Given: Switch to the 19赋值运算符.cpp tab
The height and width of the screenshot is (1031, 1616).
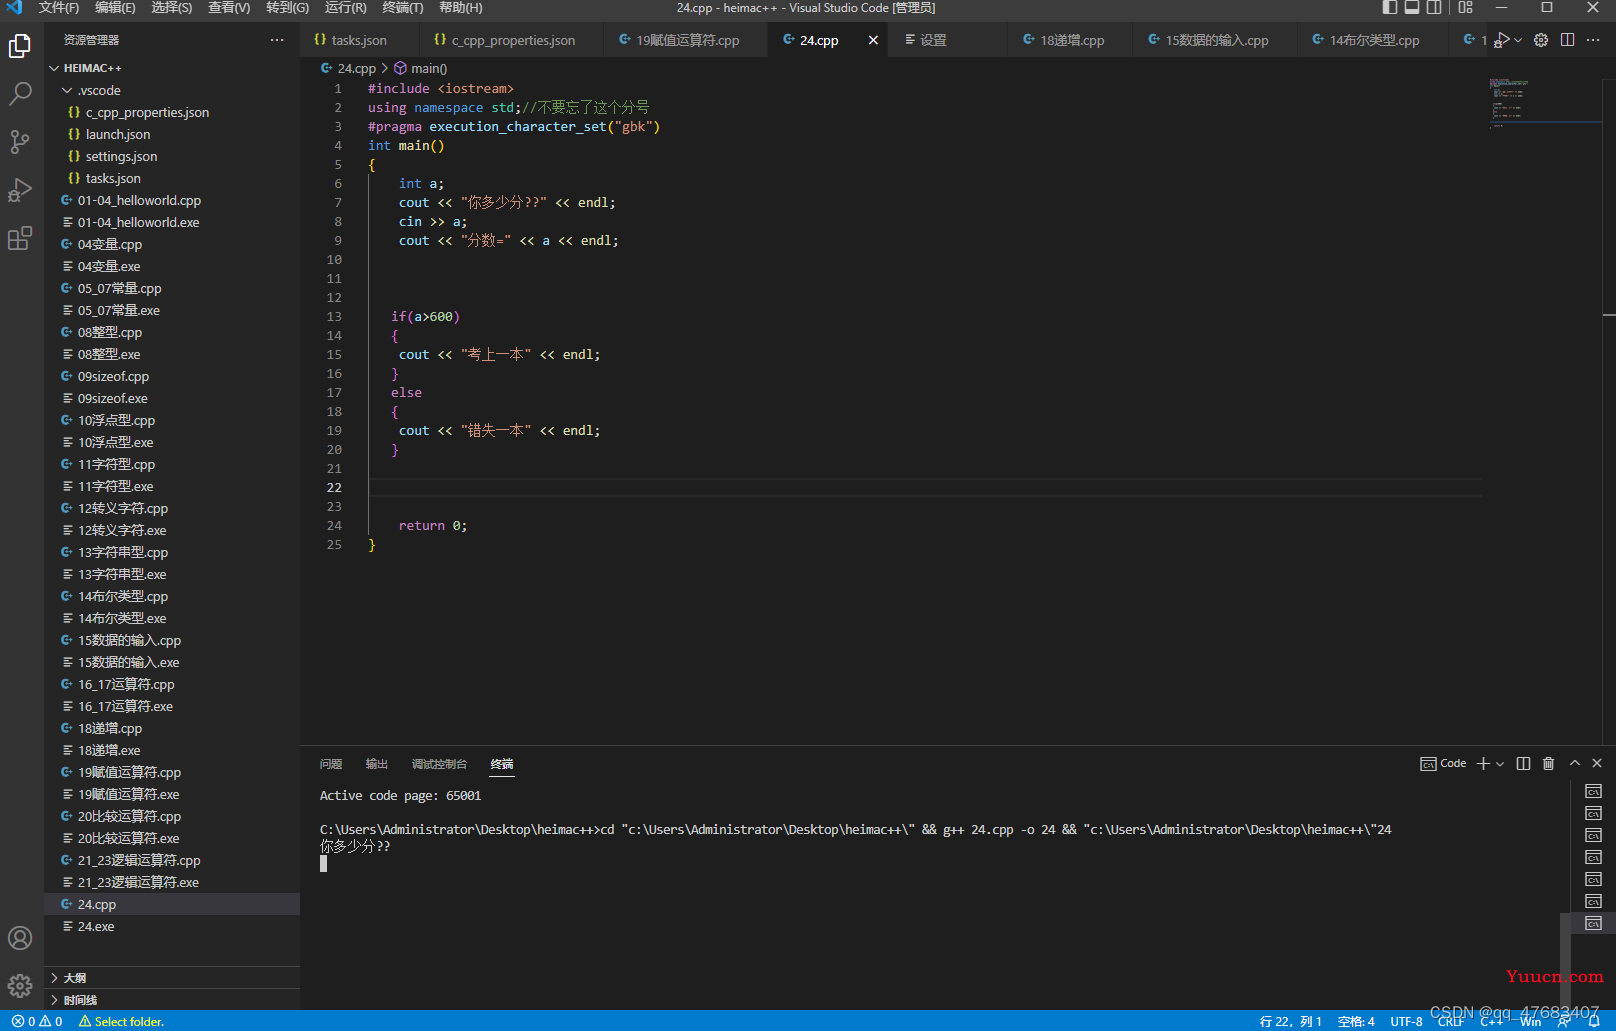Looking at the screenshot, I should (688, 40).
